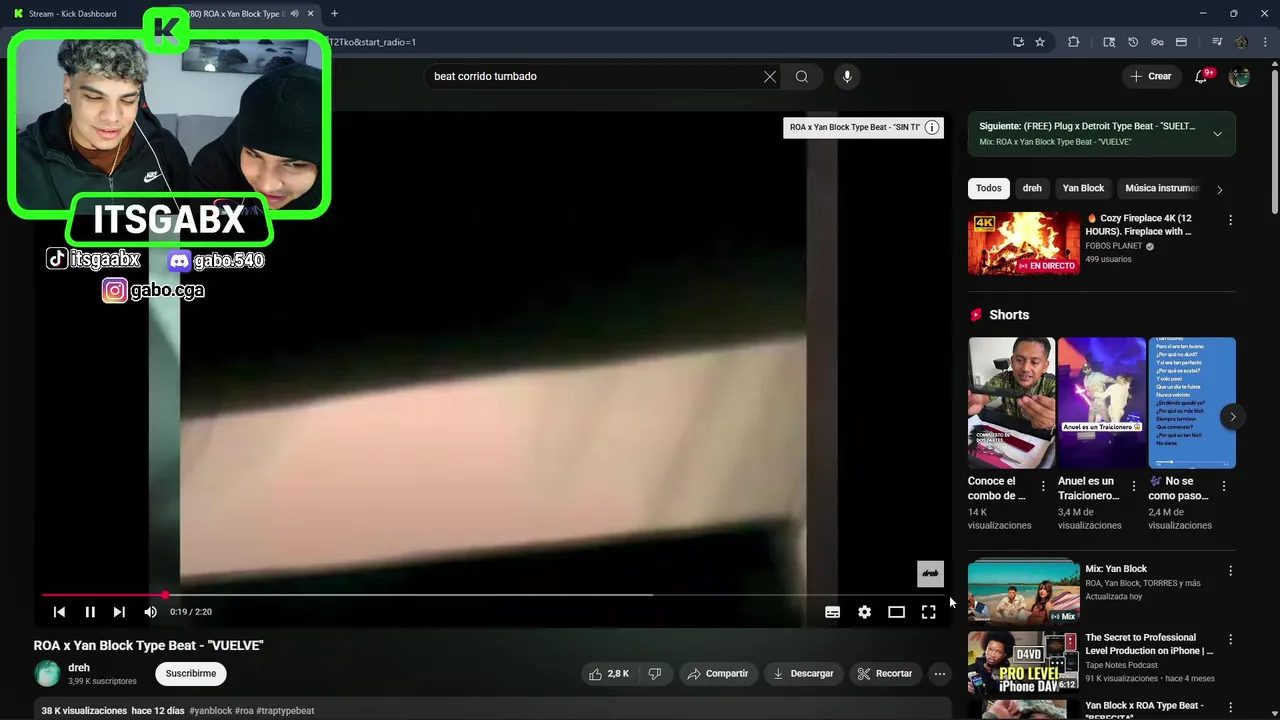Toggle theater mode in the player

(896, 612)
